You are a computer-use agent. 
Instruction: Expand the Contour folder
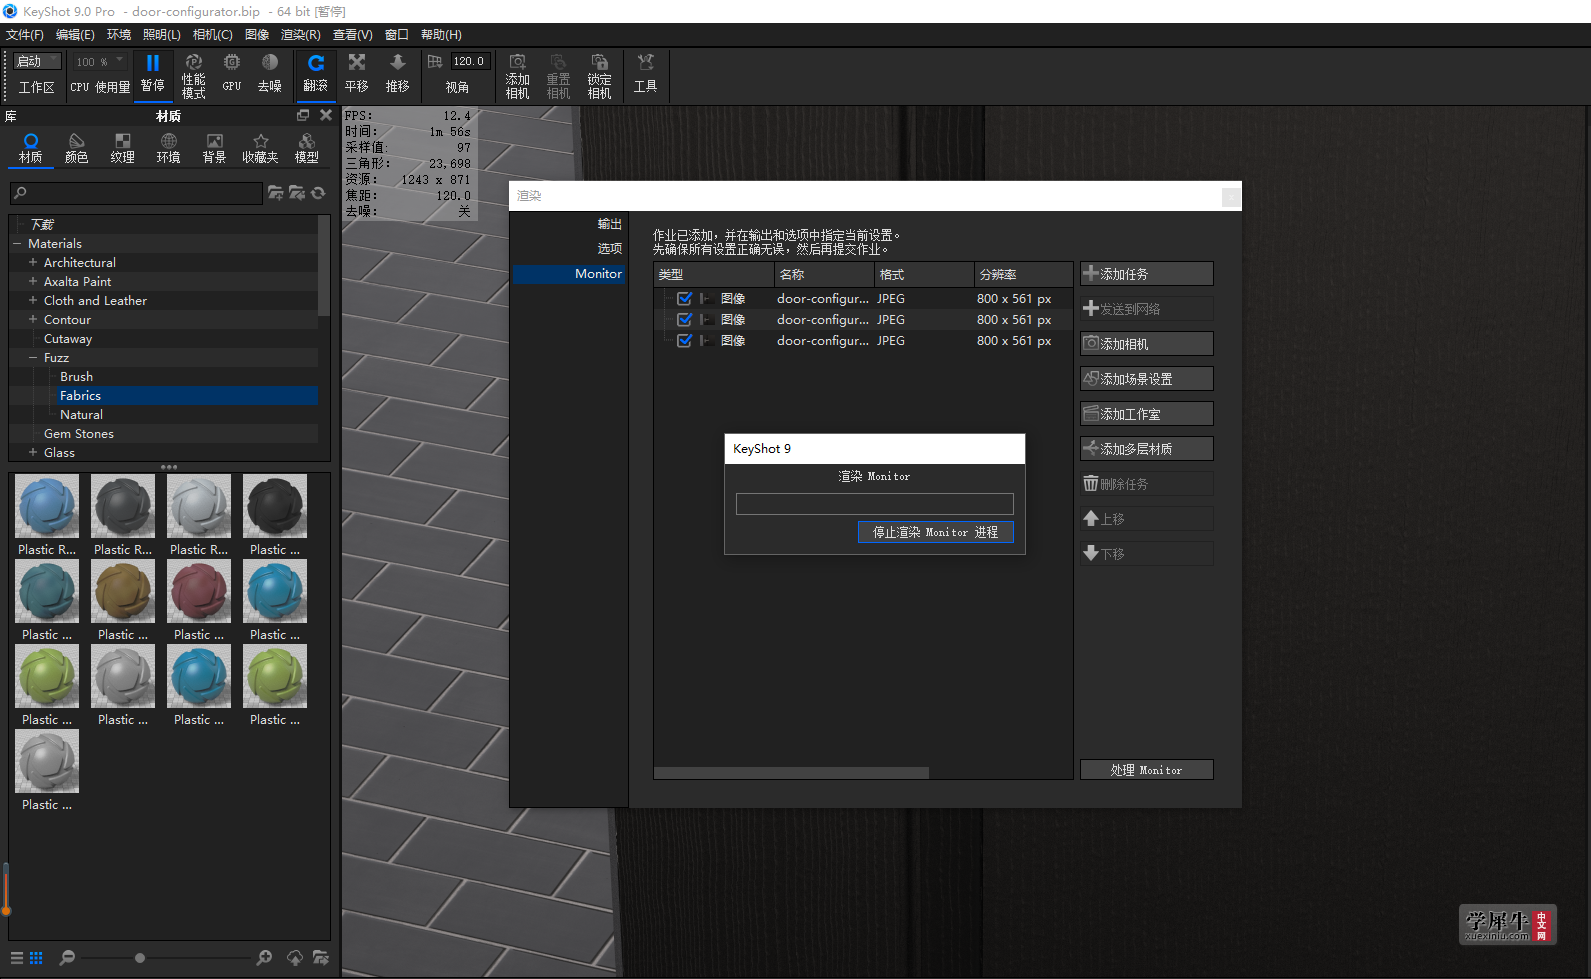(33, 320)
